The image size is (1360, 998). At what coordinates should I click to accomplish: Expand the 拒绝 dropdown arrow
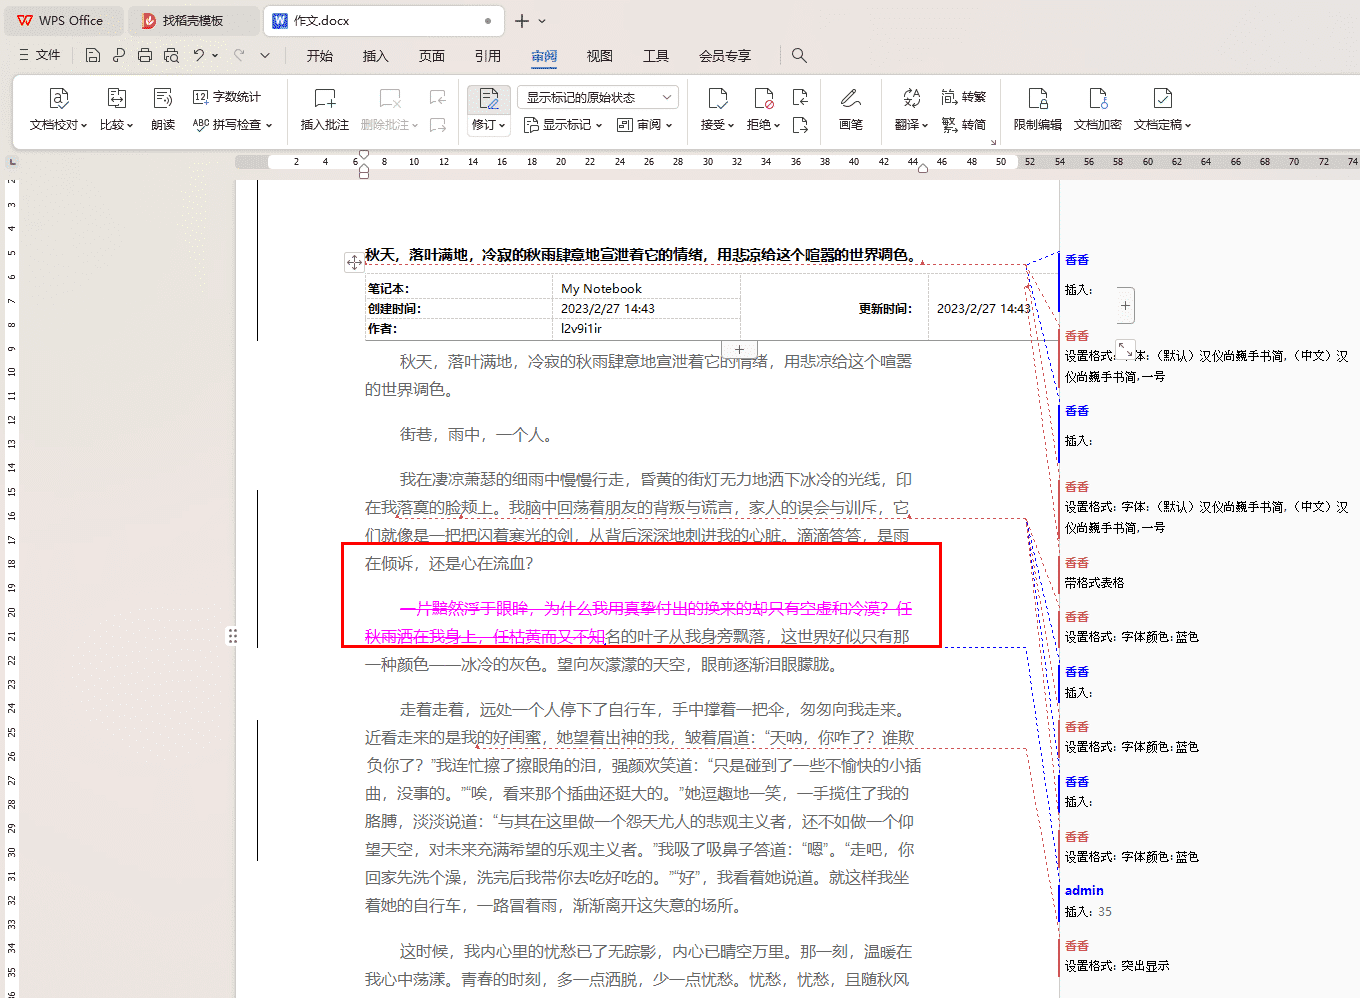(777, 126)
